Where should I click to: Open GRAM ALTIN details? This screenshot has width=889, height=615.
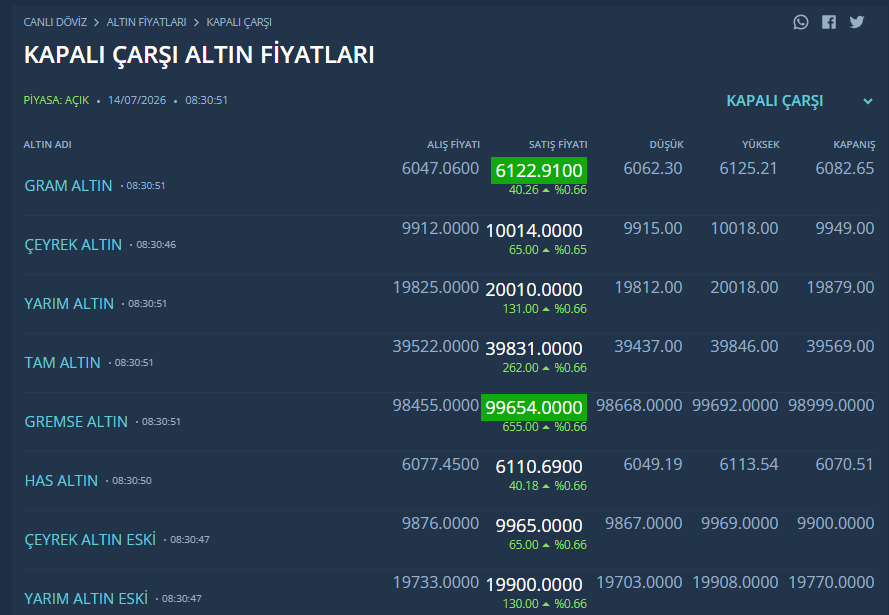[x=68, y=185]
